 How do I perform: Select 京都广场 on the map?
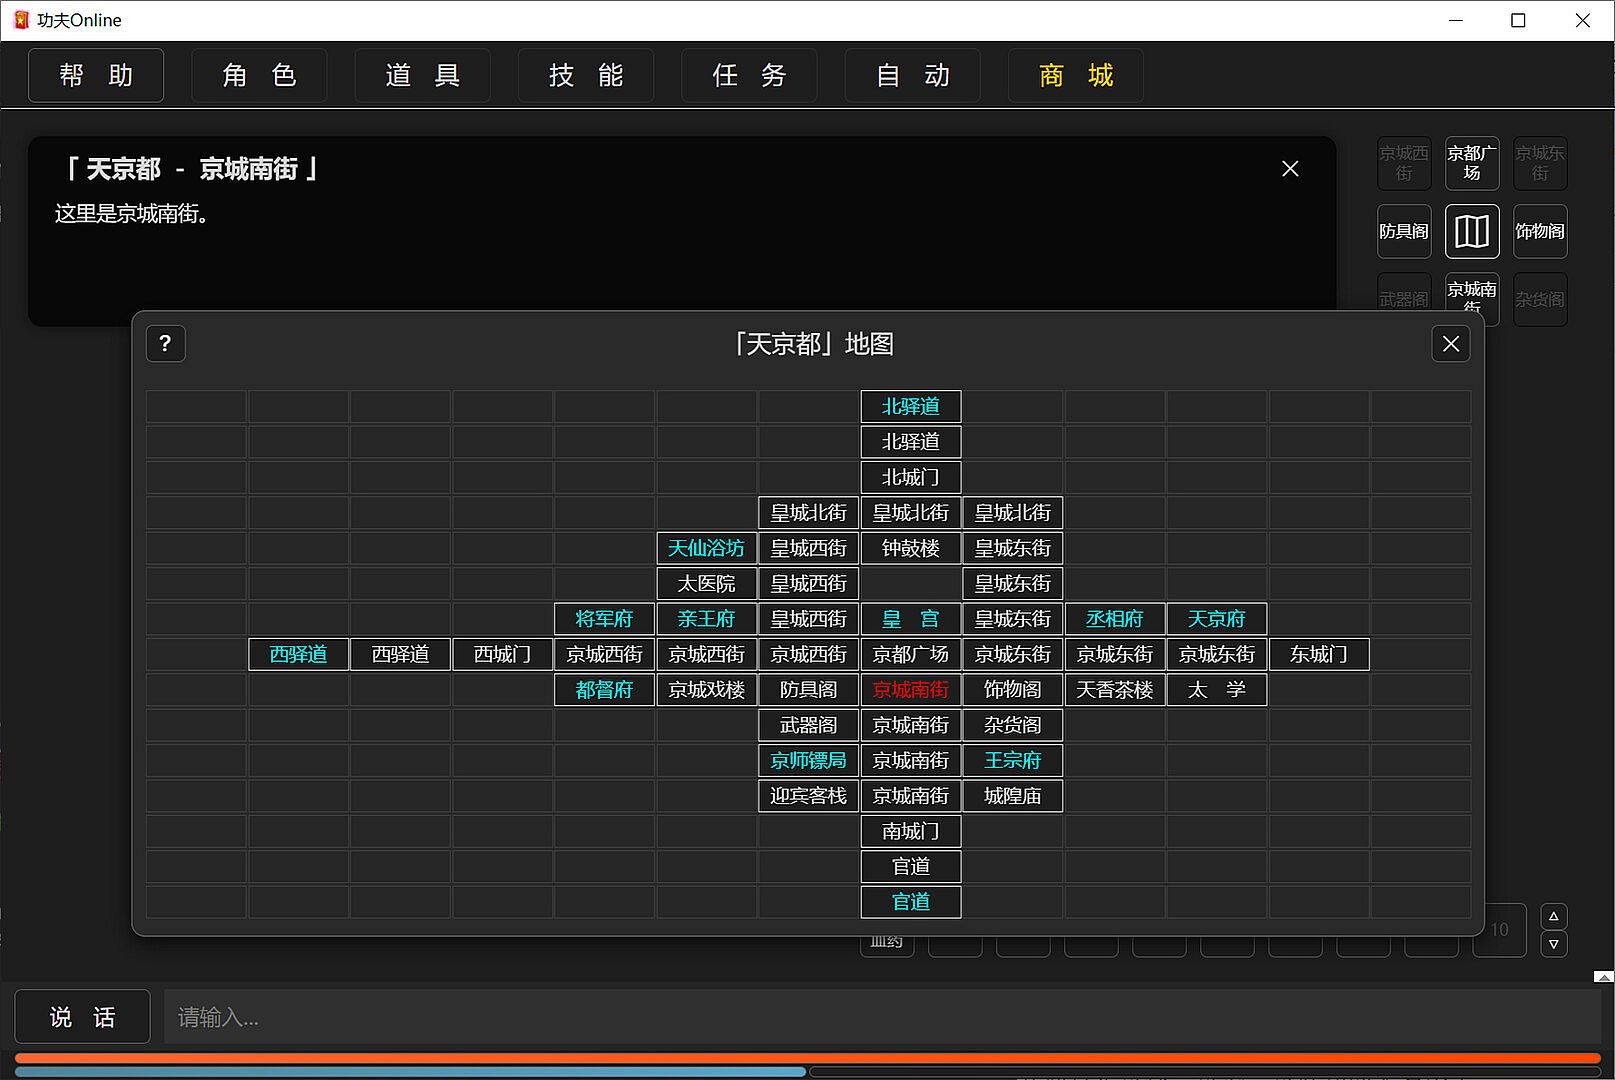pos(910,654)
